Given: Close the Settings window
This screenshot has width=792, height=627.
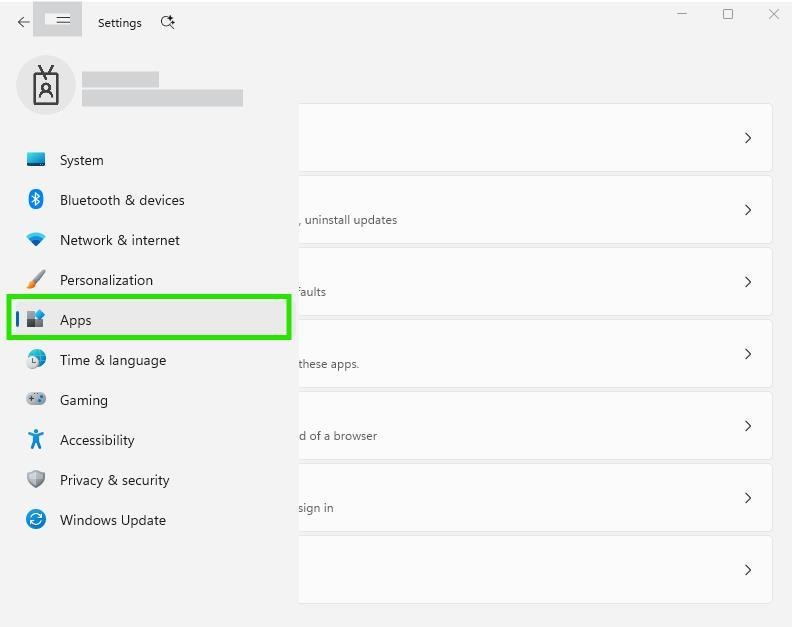Looking at the screenshot, I should click(774, 14).
